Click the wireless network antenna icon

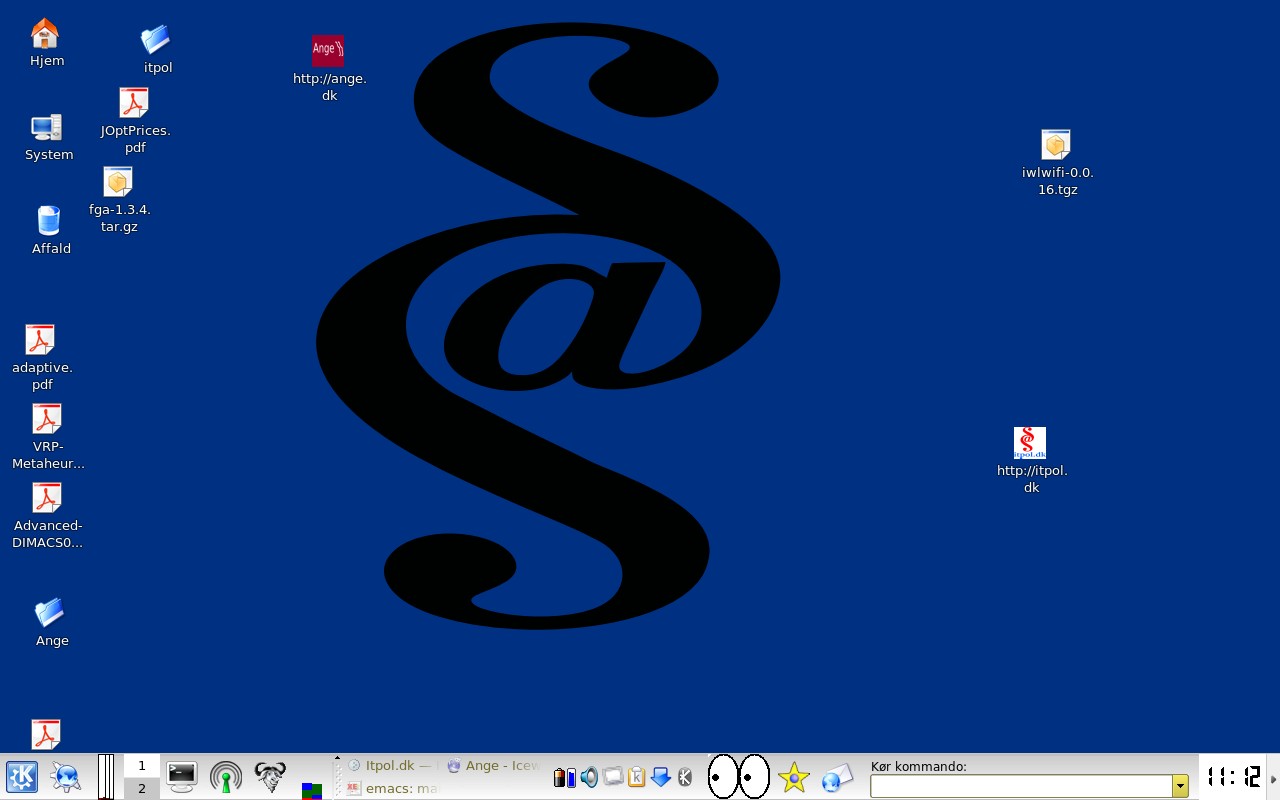pos(226,777)
